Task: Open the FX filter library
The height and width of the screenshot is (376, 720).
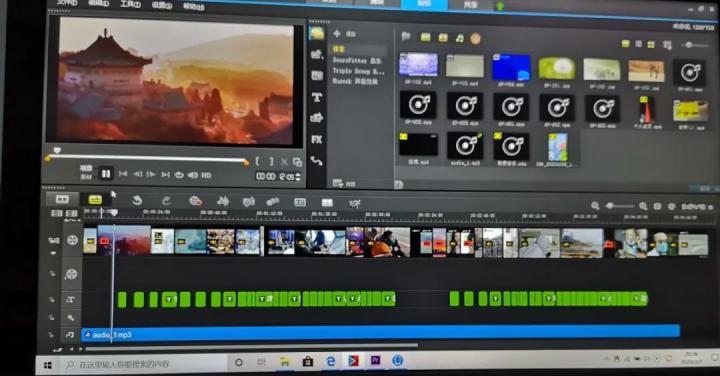Action: pyautogui.click(x=317, y=140)
